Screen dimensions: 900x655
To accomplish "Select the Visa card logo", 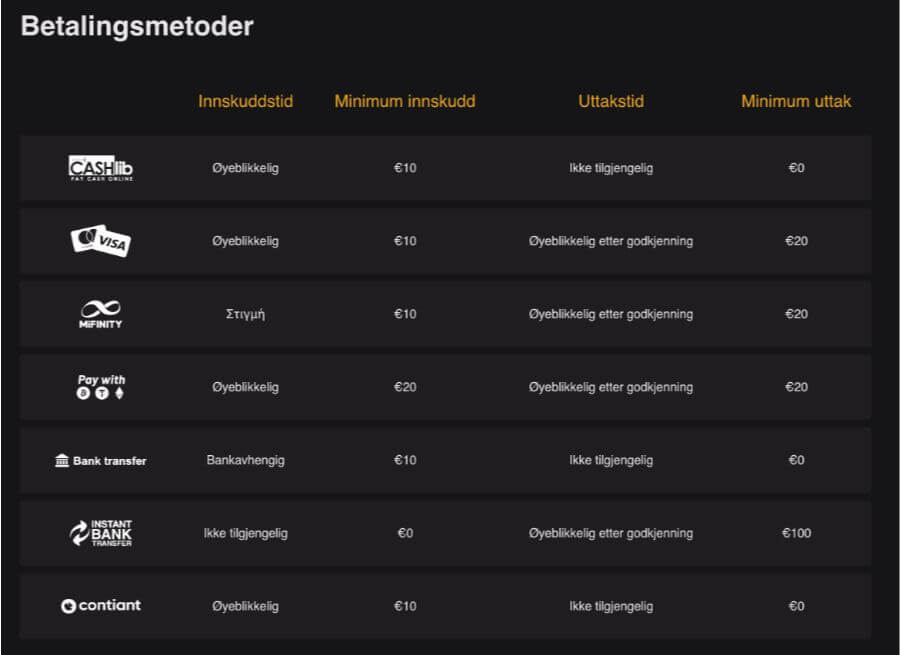I will [100, 241].
